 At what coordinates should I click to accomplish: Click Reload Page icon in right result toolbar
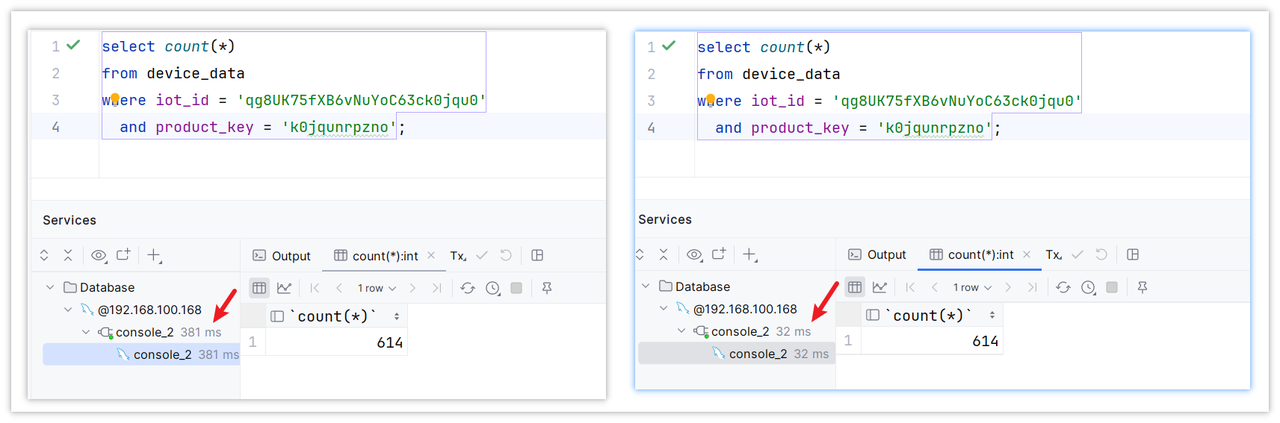[1064, 287]
